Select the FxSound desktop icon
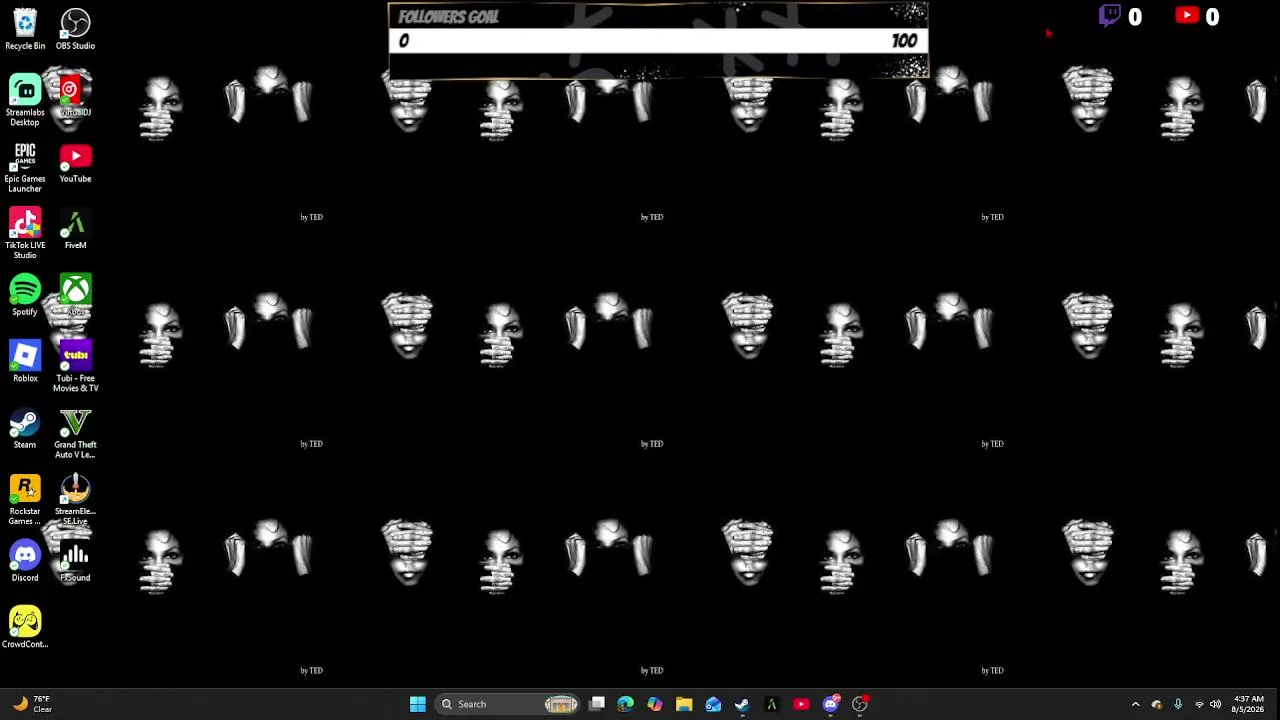Image resolution: width=1280 pixels, height=720 pixels. (x=75, y=561)
